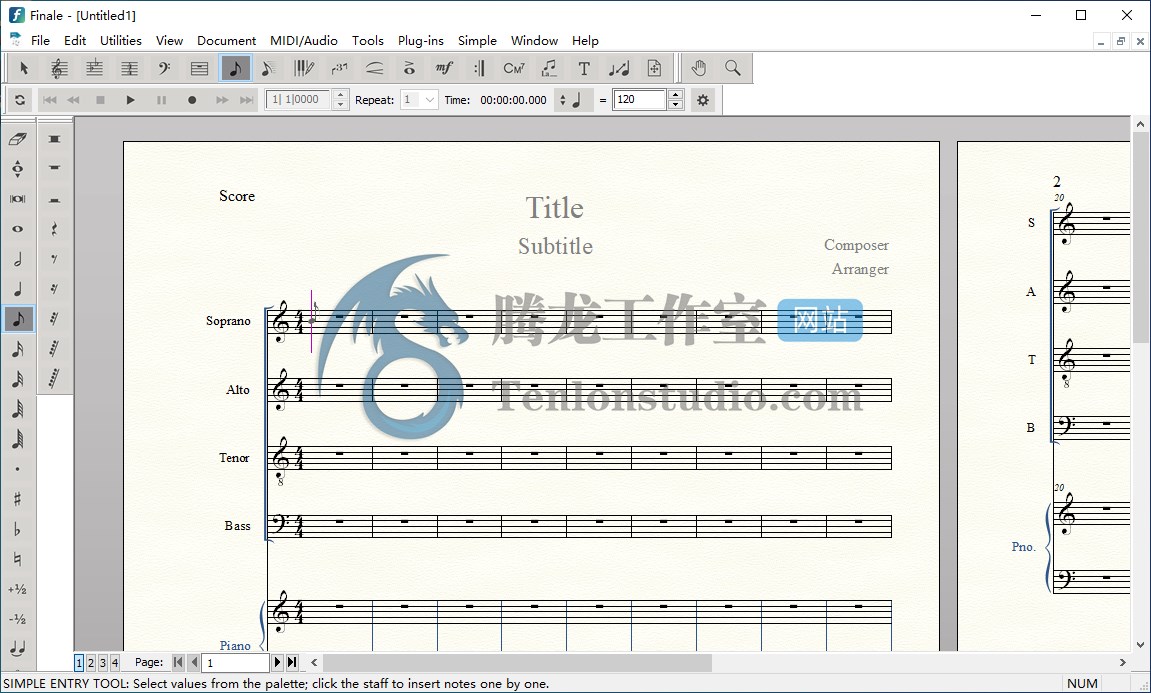Open the Utilities menu

120,40
